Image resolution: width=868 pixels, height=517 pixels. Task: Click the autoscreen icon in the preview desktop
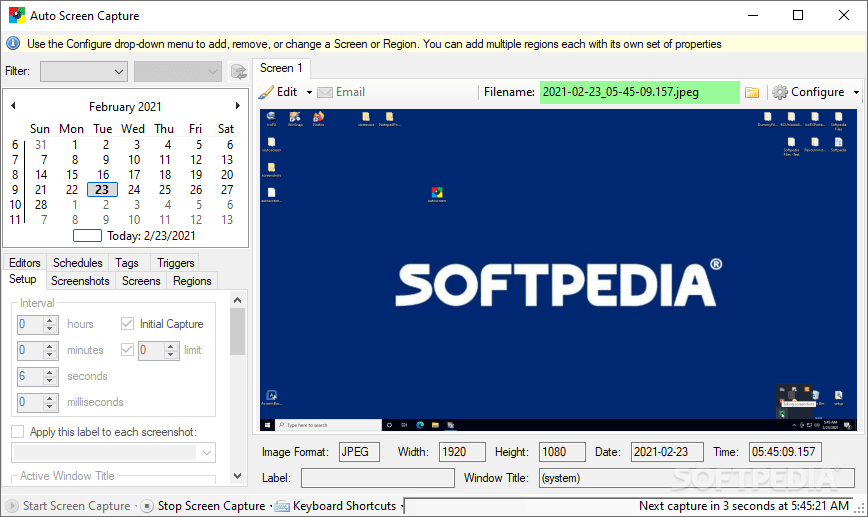coord(437,193)
